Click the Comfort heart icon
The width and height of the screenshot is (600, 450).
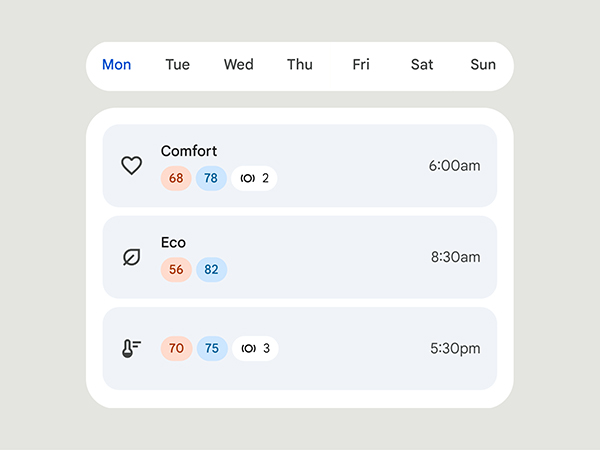[x=131, y=165]
